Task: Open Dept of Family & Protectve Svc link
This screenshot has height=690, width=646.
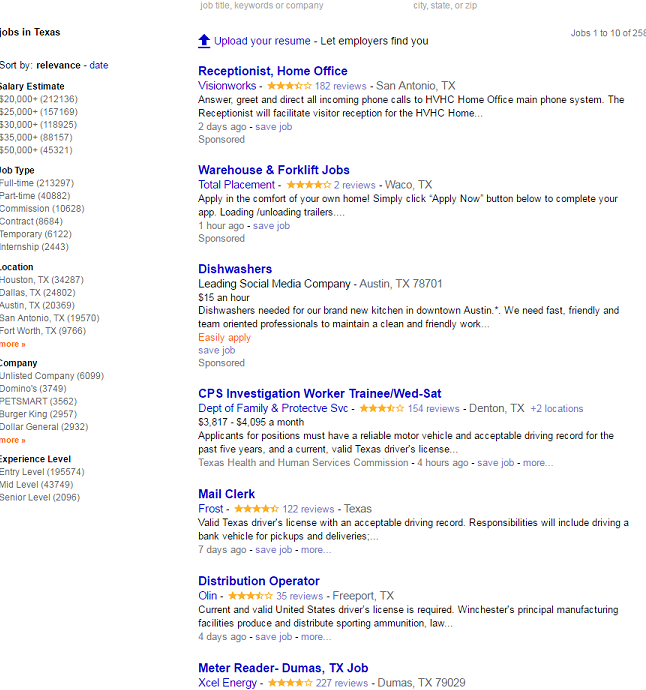Action: point(273,408)
